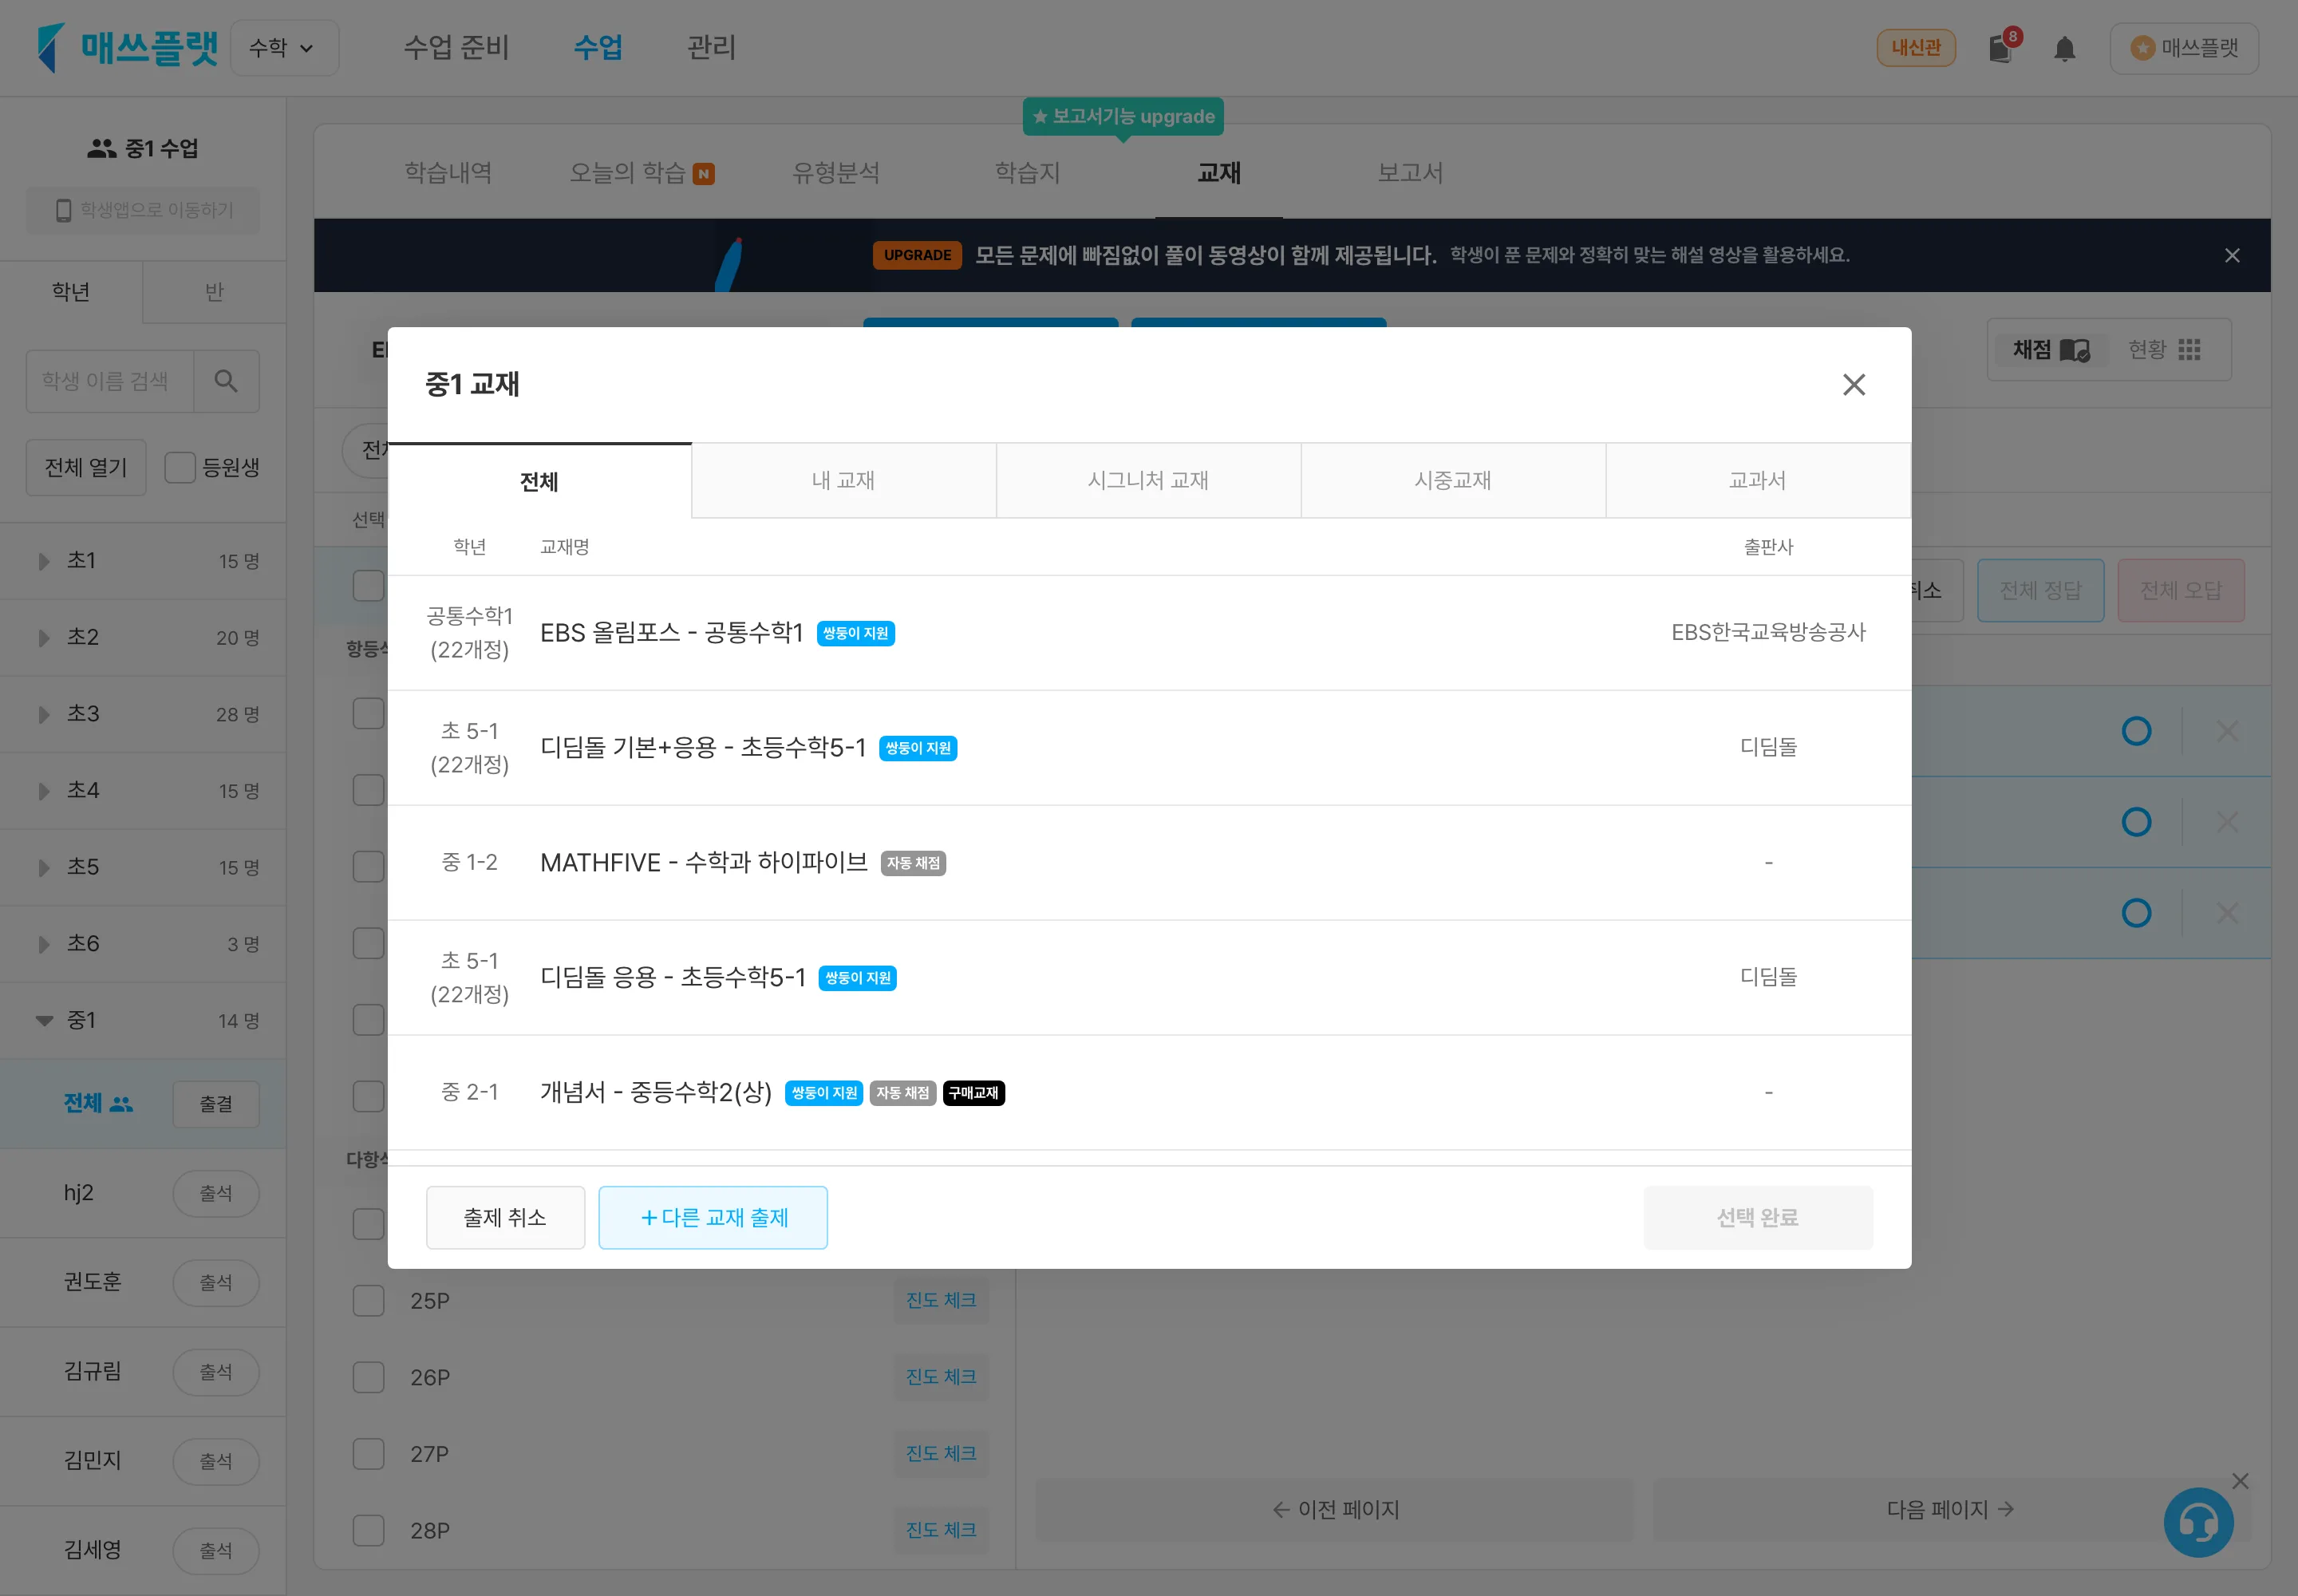The width and height of the screenshot is (2298, 1596).
Task: Expand the 초6 grade group
Action: (44, 944)
